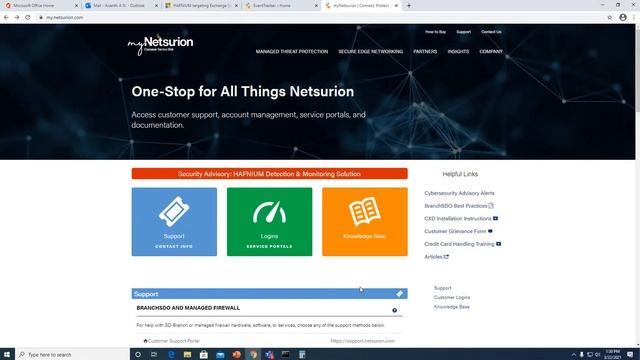Screen dimensions: 640x360
Task: Open the Windows Start menu
Action: coord(7,354)
